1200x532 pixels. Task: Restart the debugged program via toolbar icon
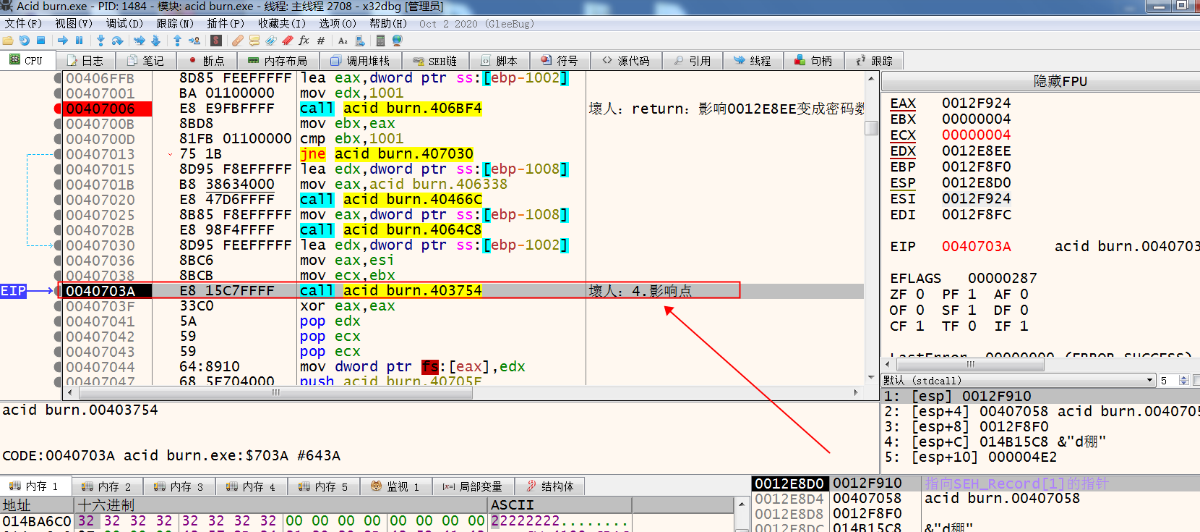coord(24,40)
